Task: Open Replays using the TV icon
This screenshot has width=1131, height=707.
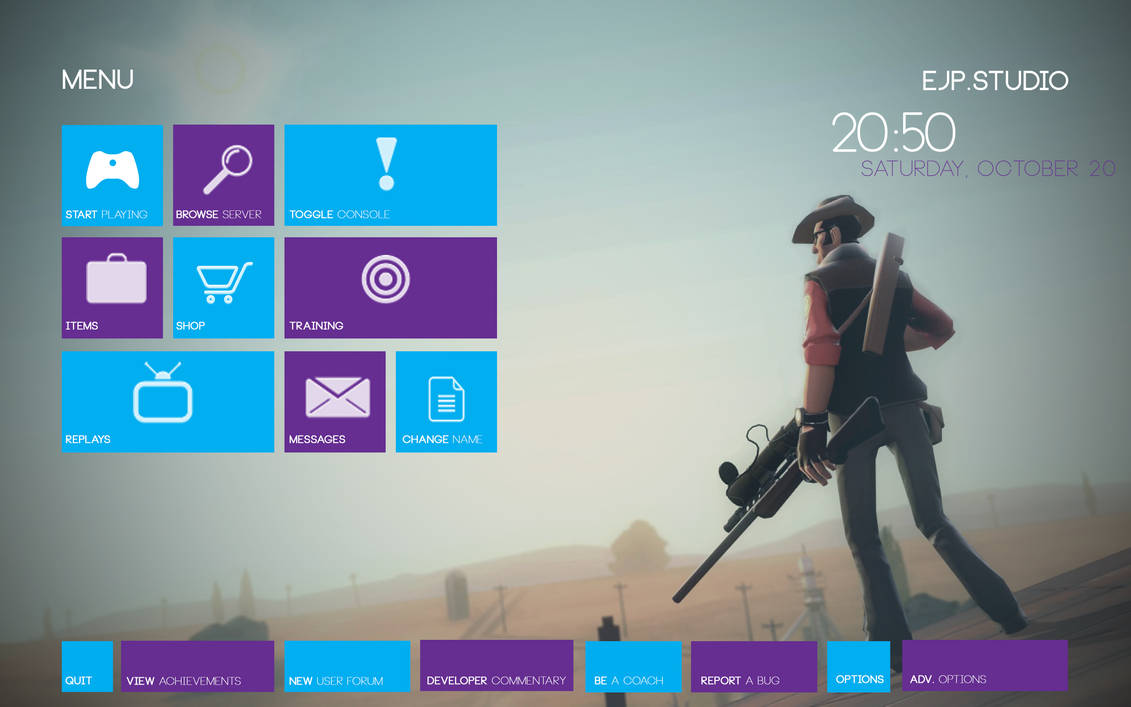Action: click(x=163, y=392)
